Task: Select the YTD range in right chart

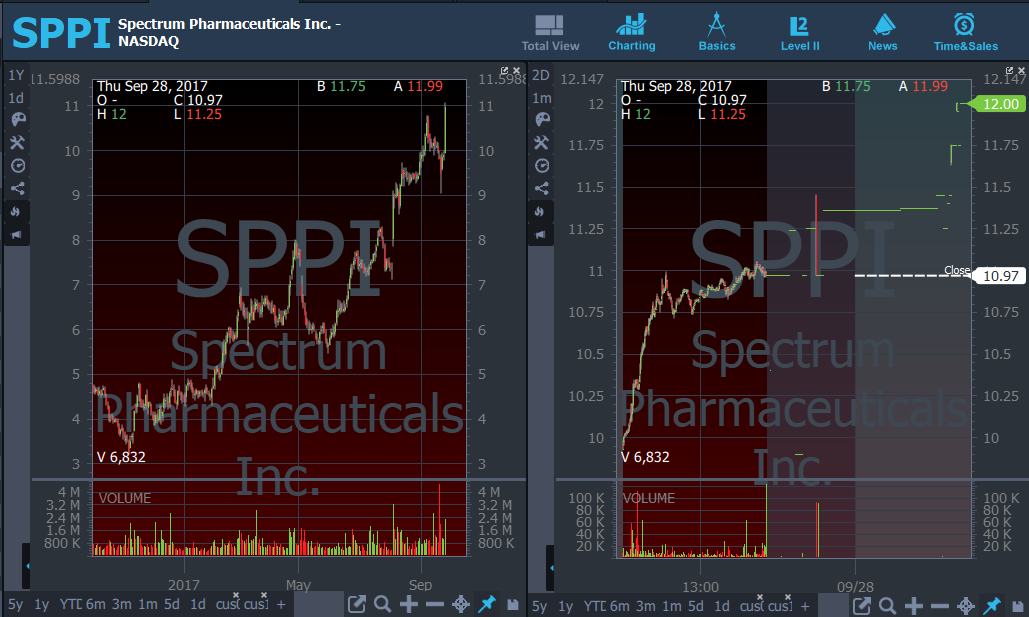Action: [x=595, y=606]
